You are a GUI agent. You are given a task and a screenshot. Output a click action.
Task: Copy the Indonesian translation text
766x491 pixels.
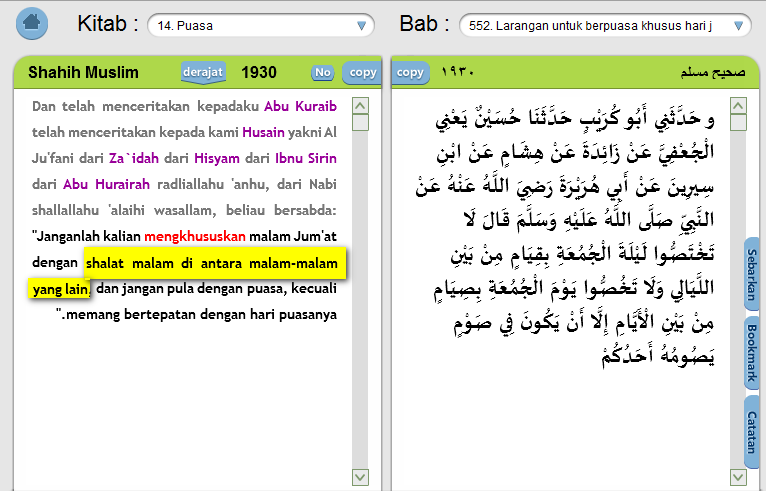click(362, 72)
